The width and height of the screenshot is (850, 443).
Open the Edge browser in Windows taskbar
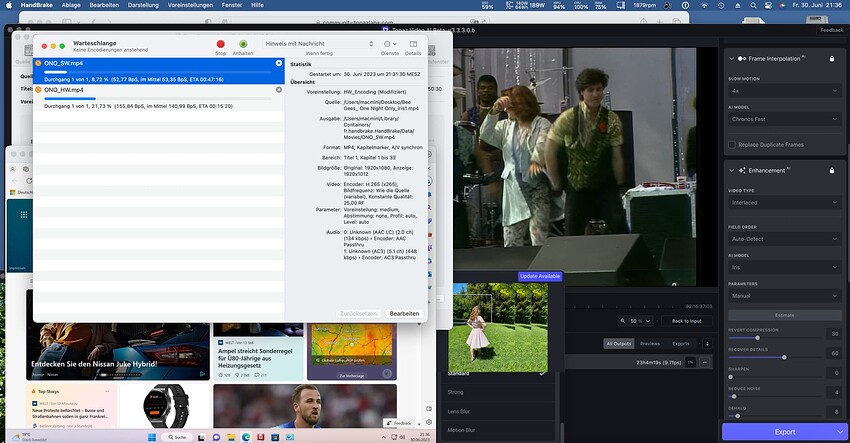246,437
